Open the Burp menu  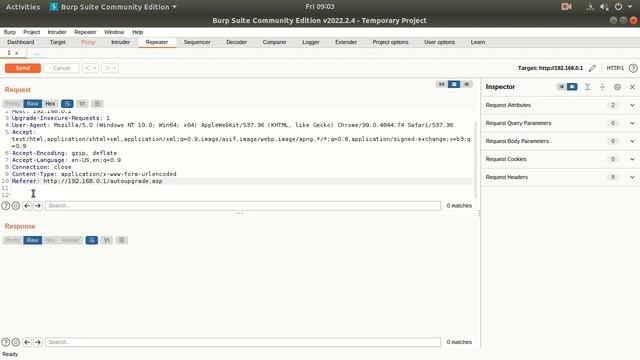pyautogui.click(x=9, y=32)
